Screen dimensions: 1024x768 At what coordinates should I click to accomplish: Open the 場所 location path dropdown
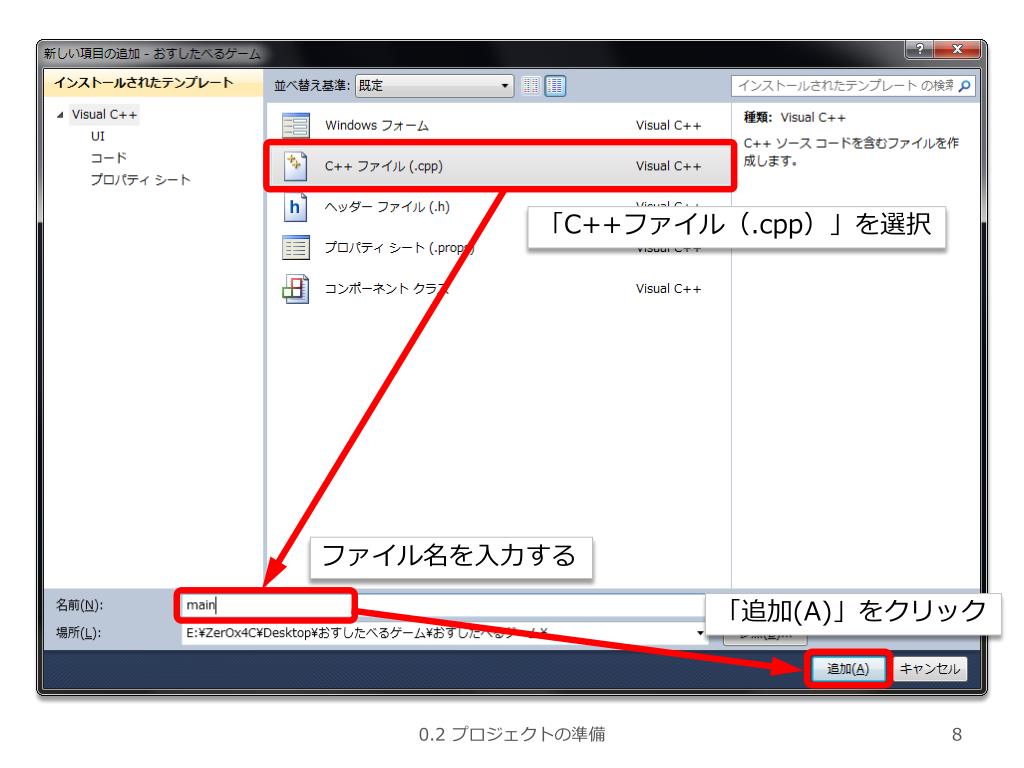coord(699,633)
